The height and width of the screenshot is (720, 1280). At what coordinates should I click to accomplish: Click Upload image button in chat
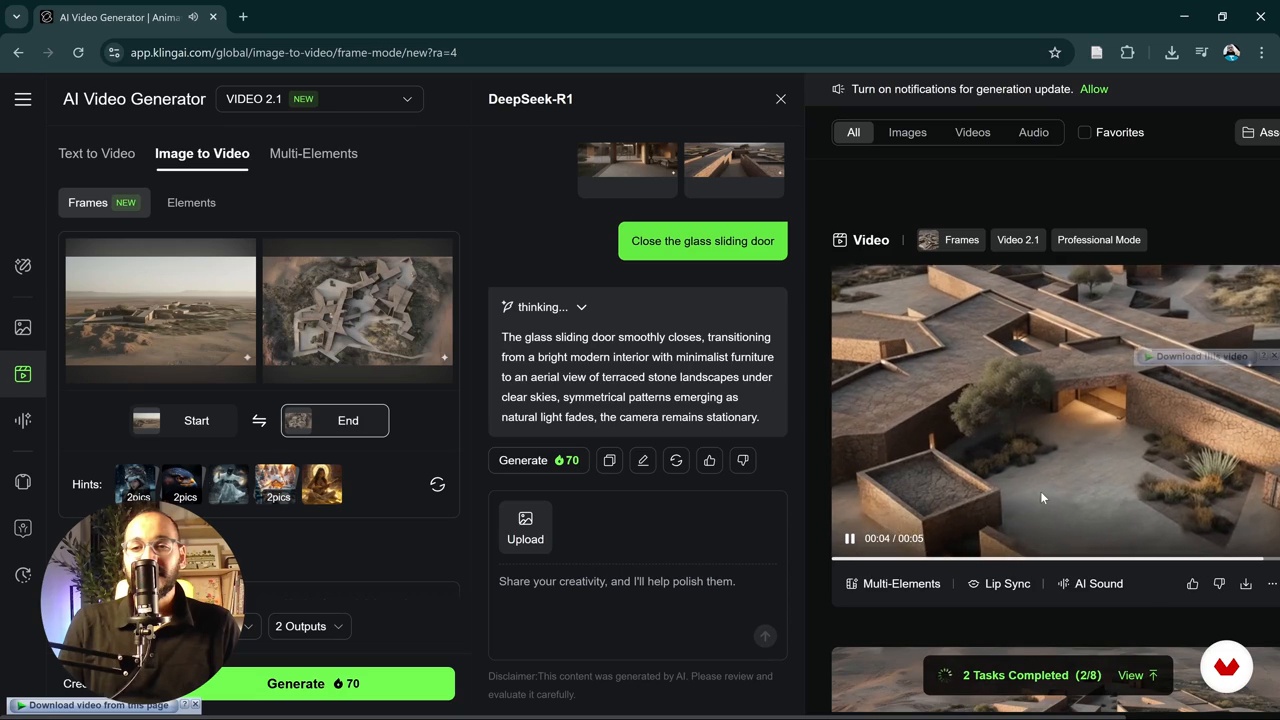coord(525,527)
